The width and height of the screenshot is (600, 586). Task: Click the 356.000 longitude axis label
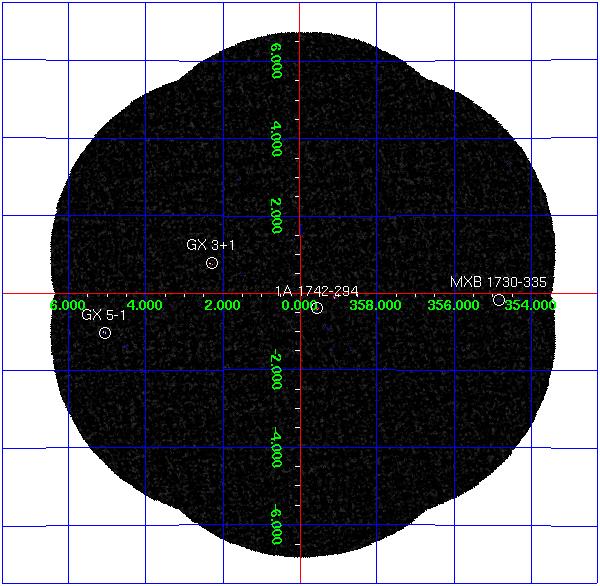tap(453, 305)
